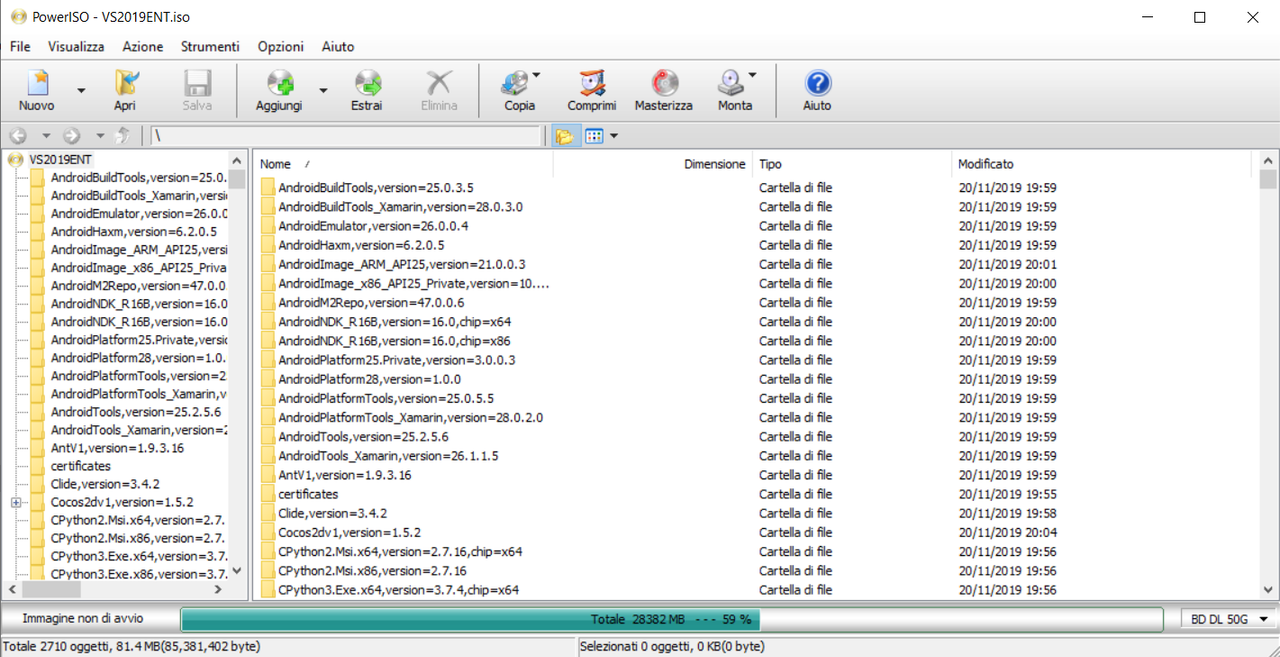Open the BD DL 50G media dropdown
The width and height of the screenshot is (1280, 657).
[1230, 619]
